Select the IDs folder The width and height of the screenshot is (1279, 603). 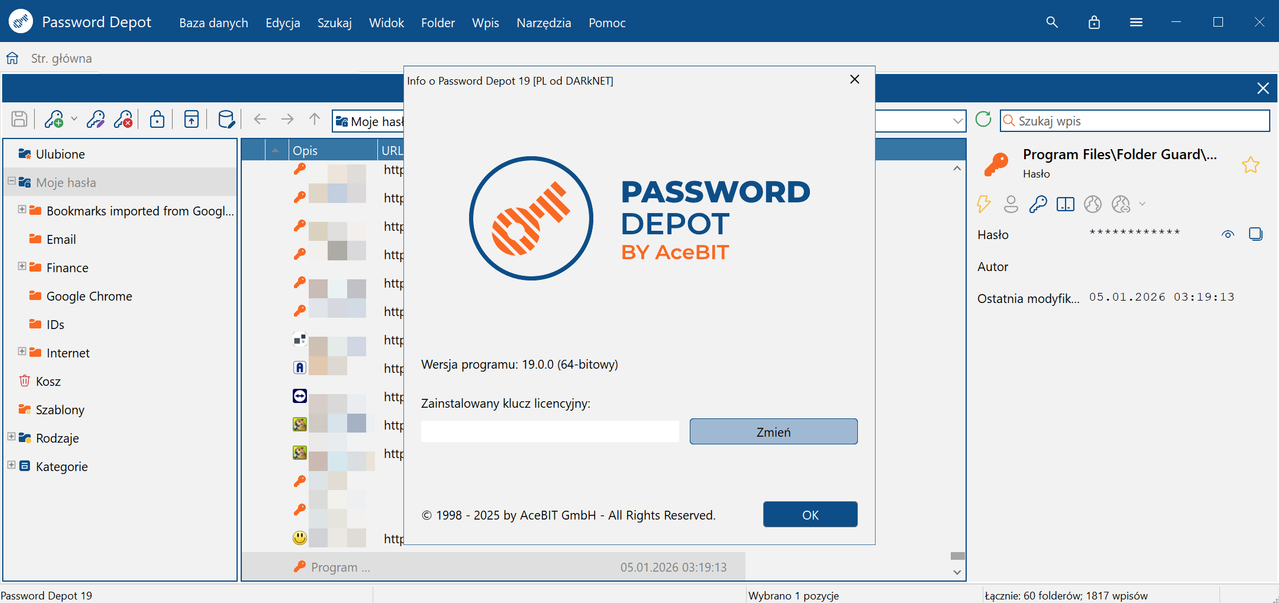[55, 324]
